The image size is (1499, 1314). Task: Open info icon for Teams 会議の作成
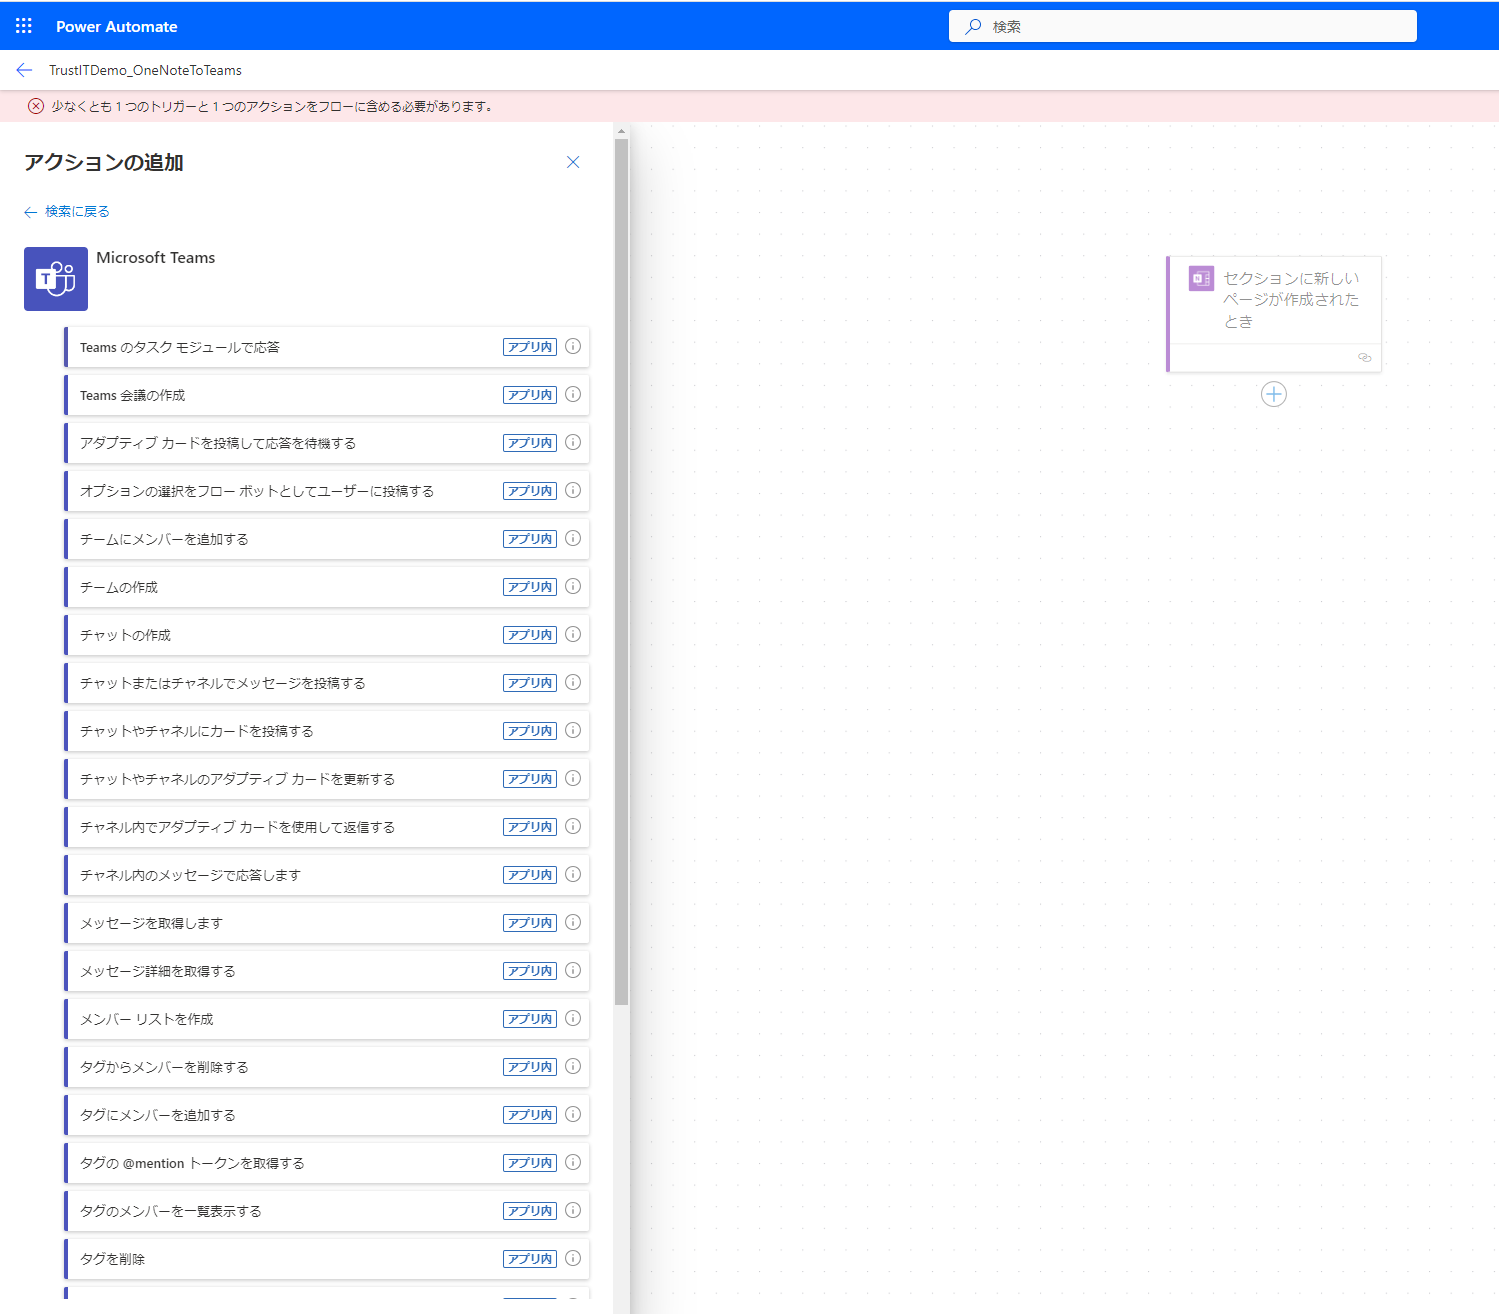(x=573, y=395)
